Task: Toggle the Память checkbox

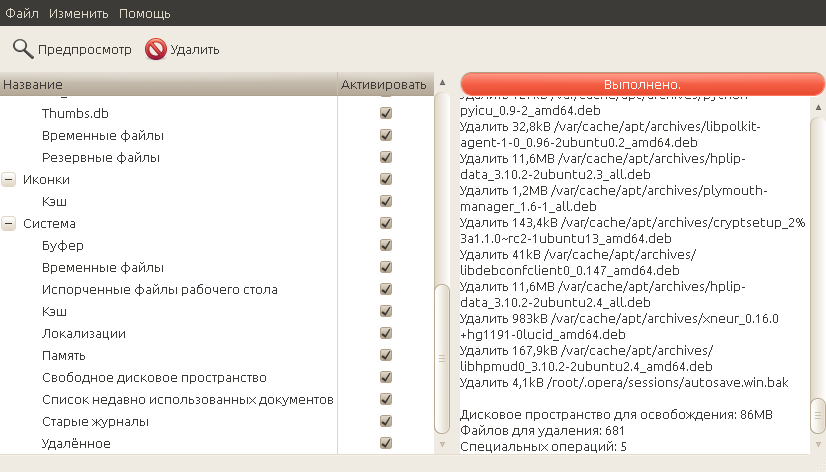Action: pos(386,355)
